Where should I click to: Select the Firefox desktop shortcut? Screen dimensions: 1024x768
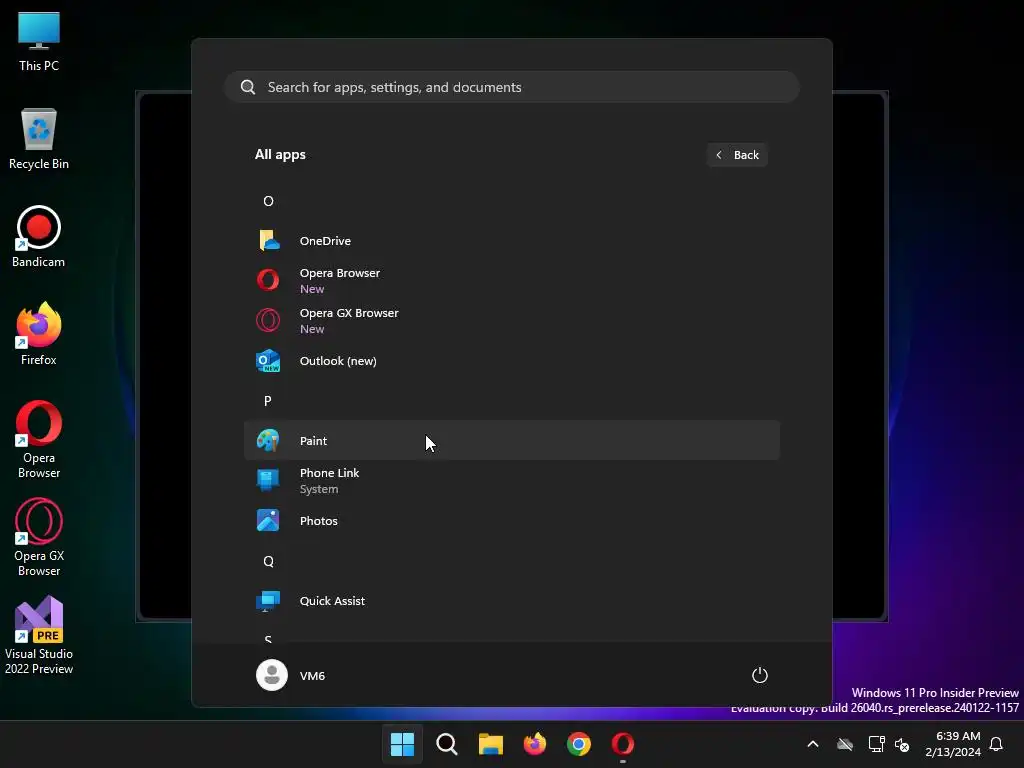click(39, 334)
